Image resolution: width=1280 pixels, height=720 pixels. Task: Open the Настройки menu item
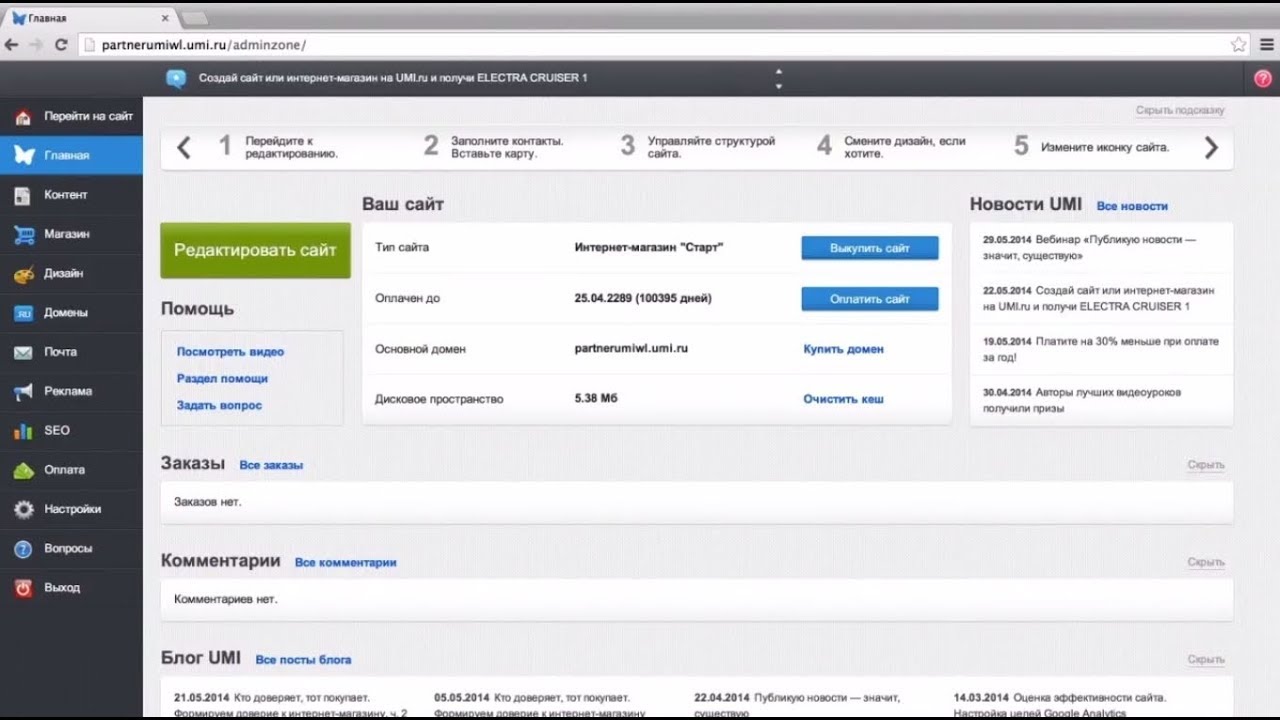coord(71,509)
